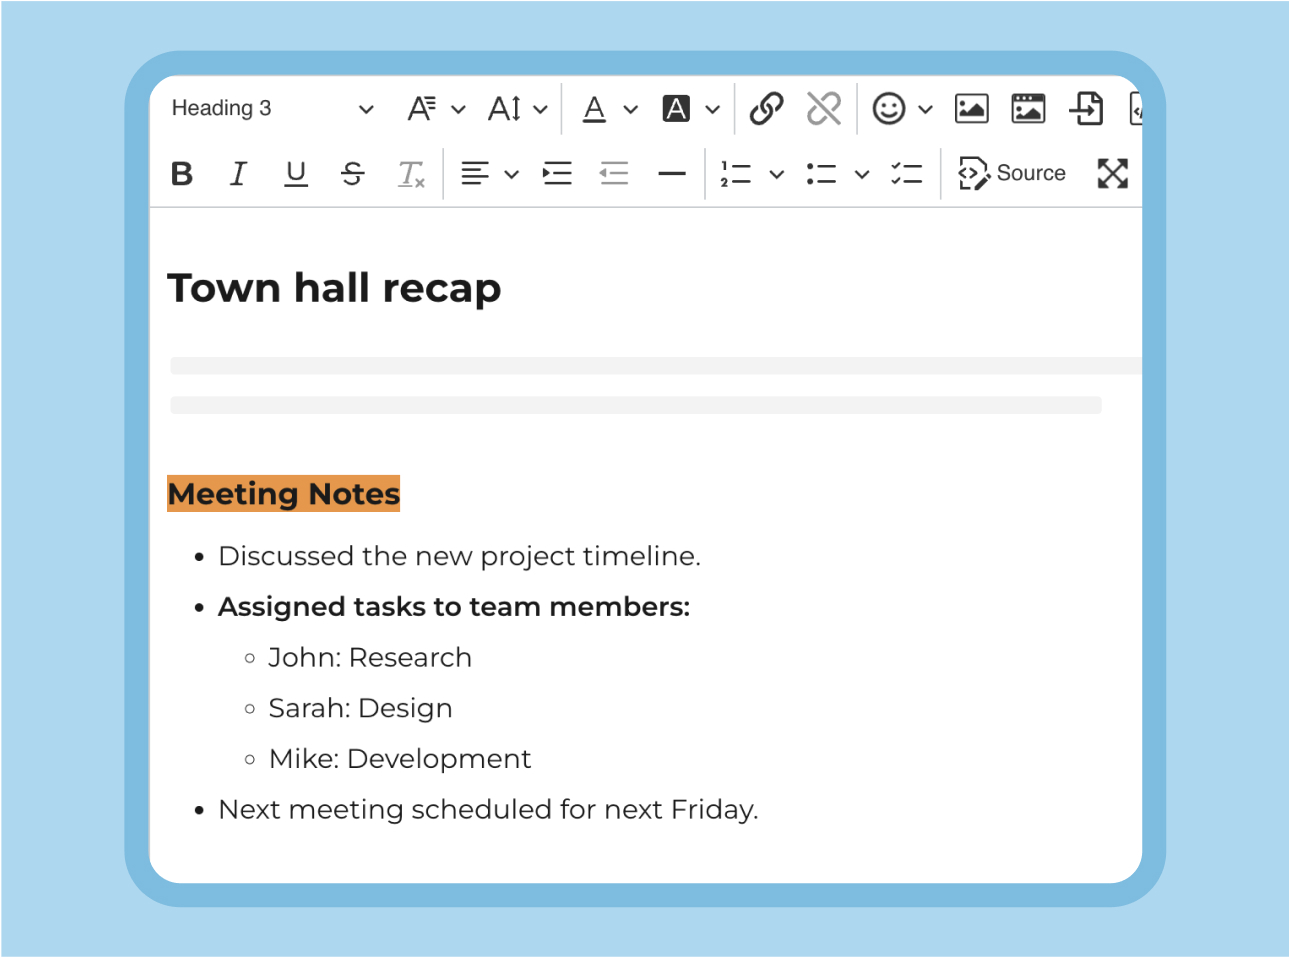Open the Heading 3 style dropdown

[272, 108]
